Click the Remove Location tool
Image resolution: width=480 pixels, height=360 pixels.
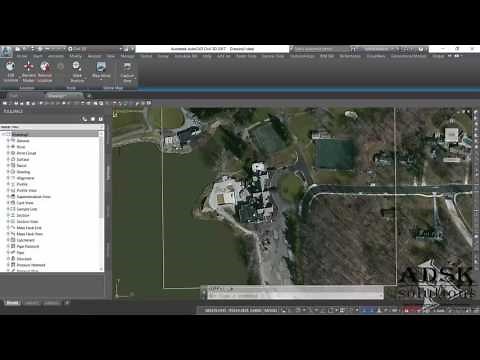tap(45, 72)
